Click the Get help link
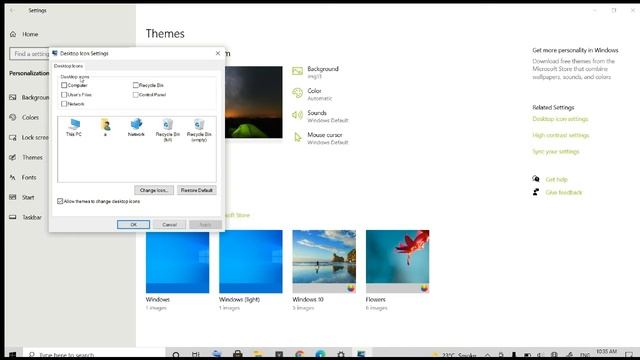This screenshot has height=360, width=640. (557, 180)
